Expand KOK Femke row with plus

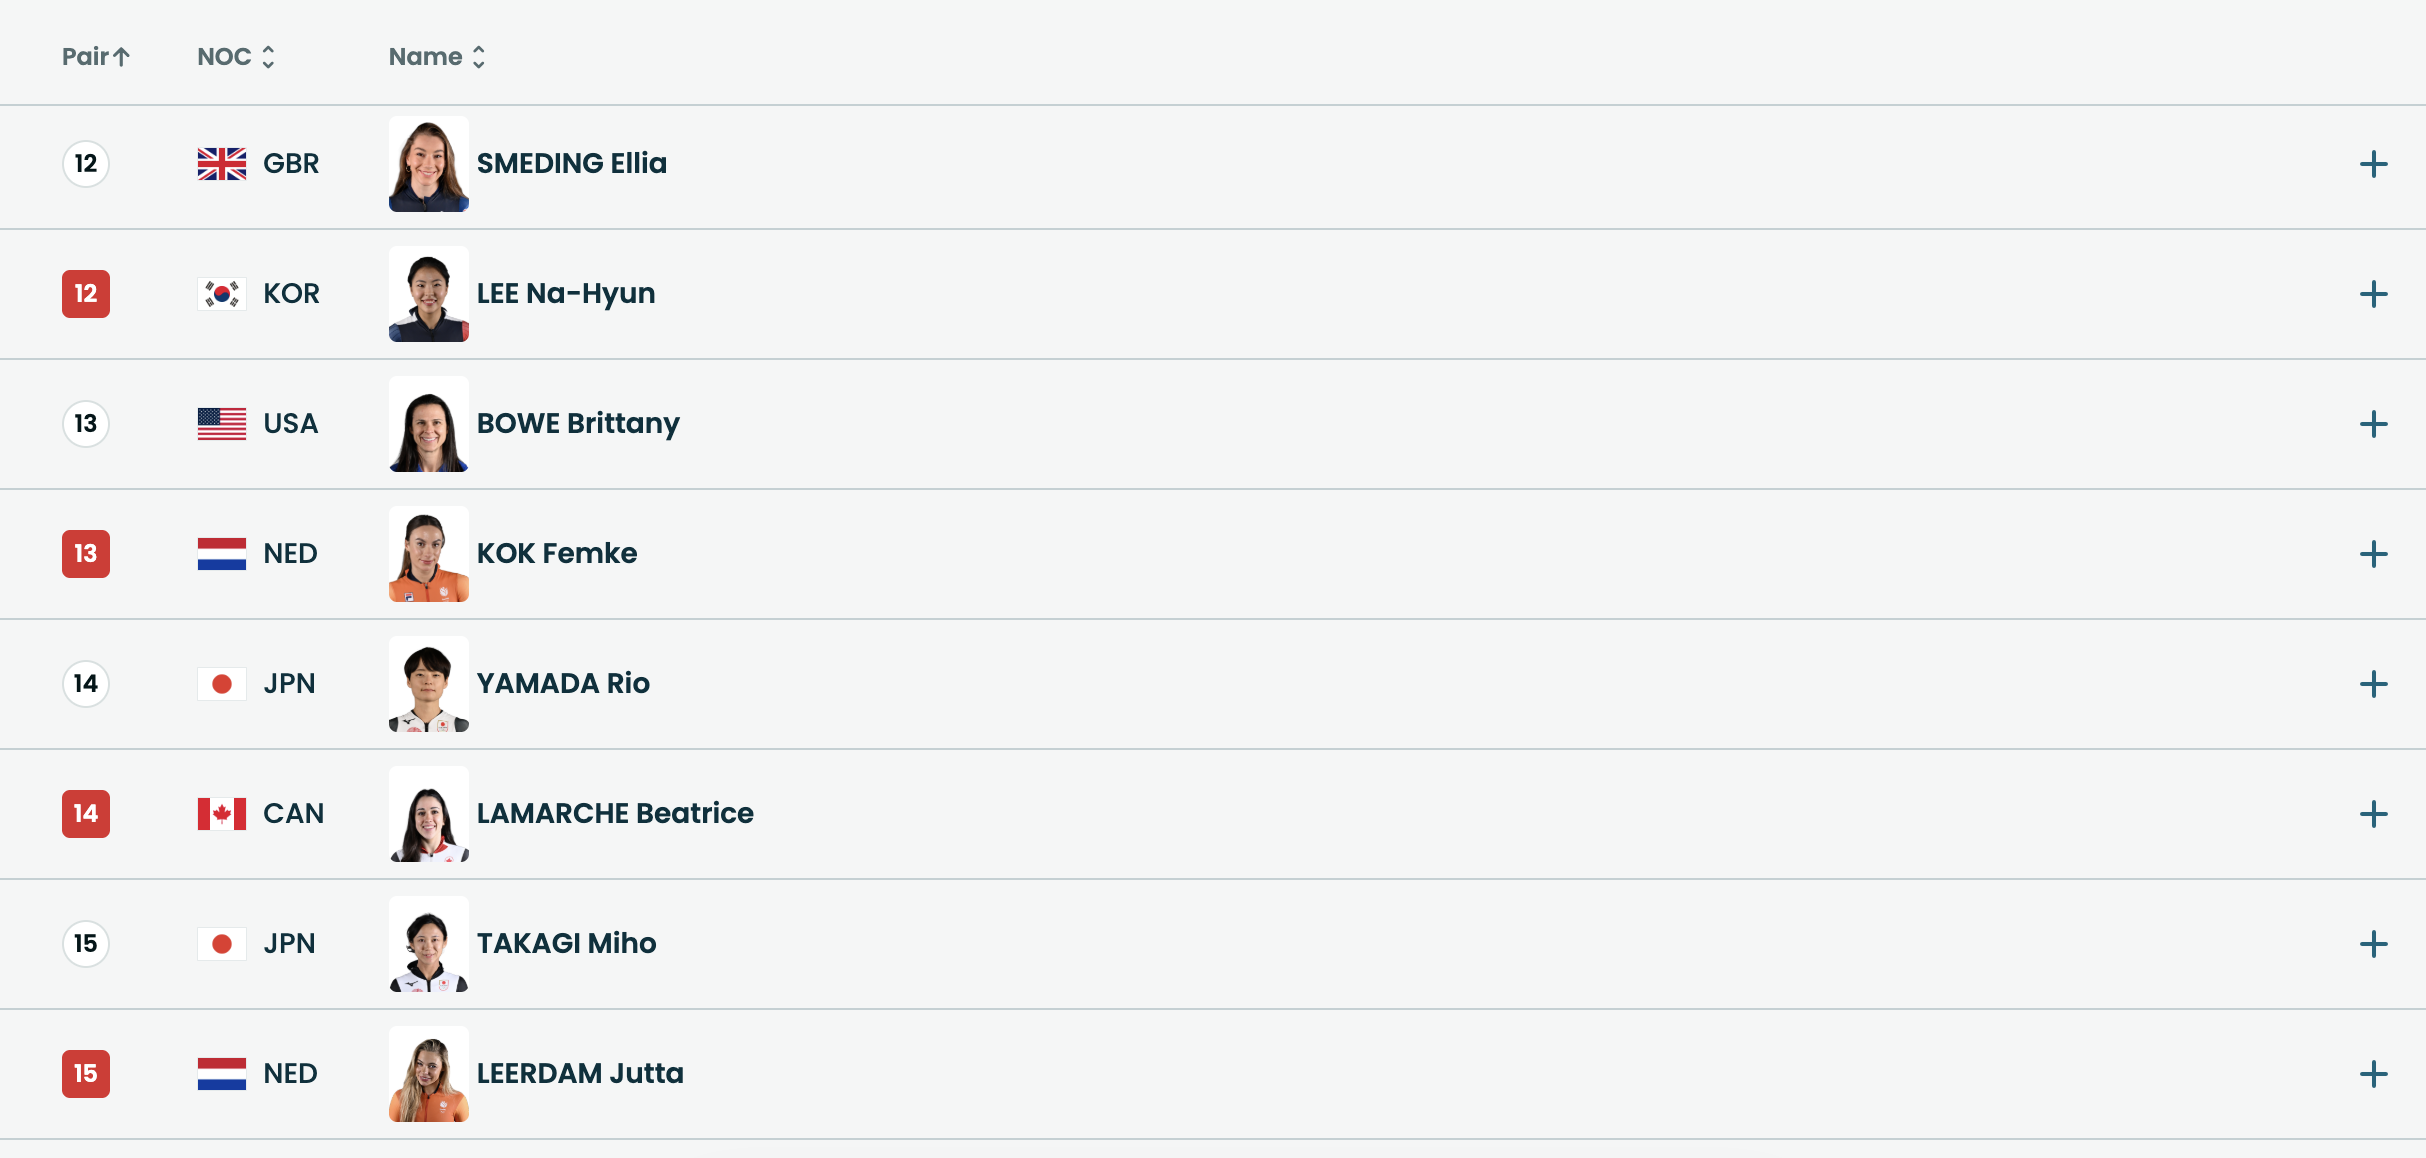pyautogui.click(x=2373, y=554)
